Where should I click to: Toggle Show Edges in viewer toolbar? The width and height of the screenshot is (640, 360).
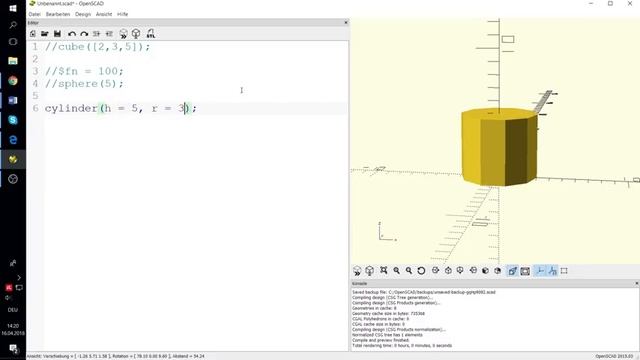[x=564, y=271]
